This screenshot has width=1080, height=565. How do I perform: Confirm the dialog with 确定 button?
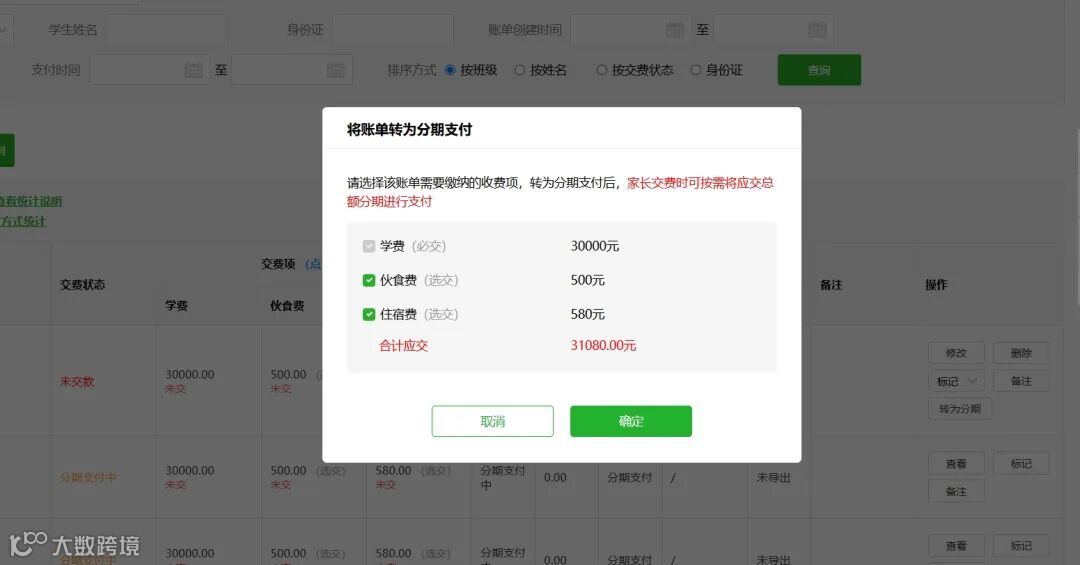631,421
